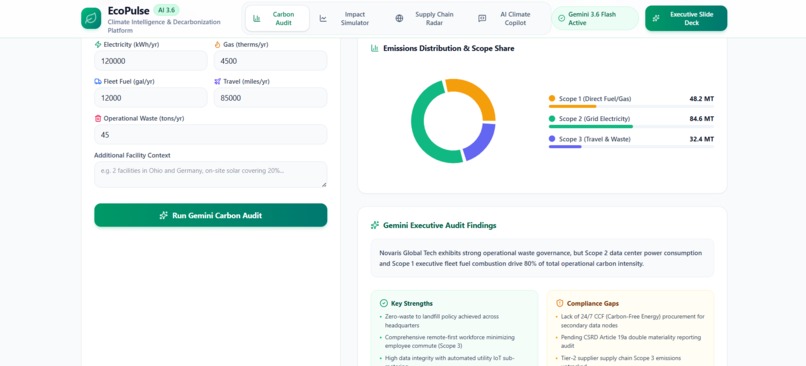Click the '48.2 MT' value
This screenshot has width=806, height=366.
pyautogui.click(x=702, y=99)
